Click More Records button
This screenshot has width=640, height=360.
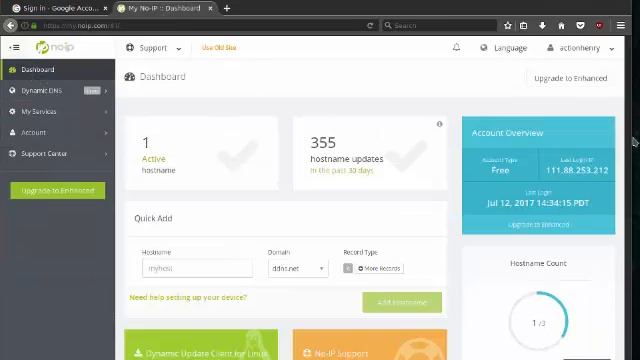[379, 269]
